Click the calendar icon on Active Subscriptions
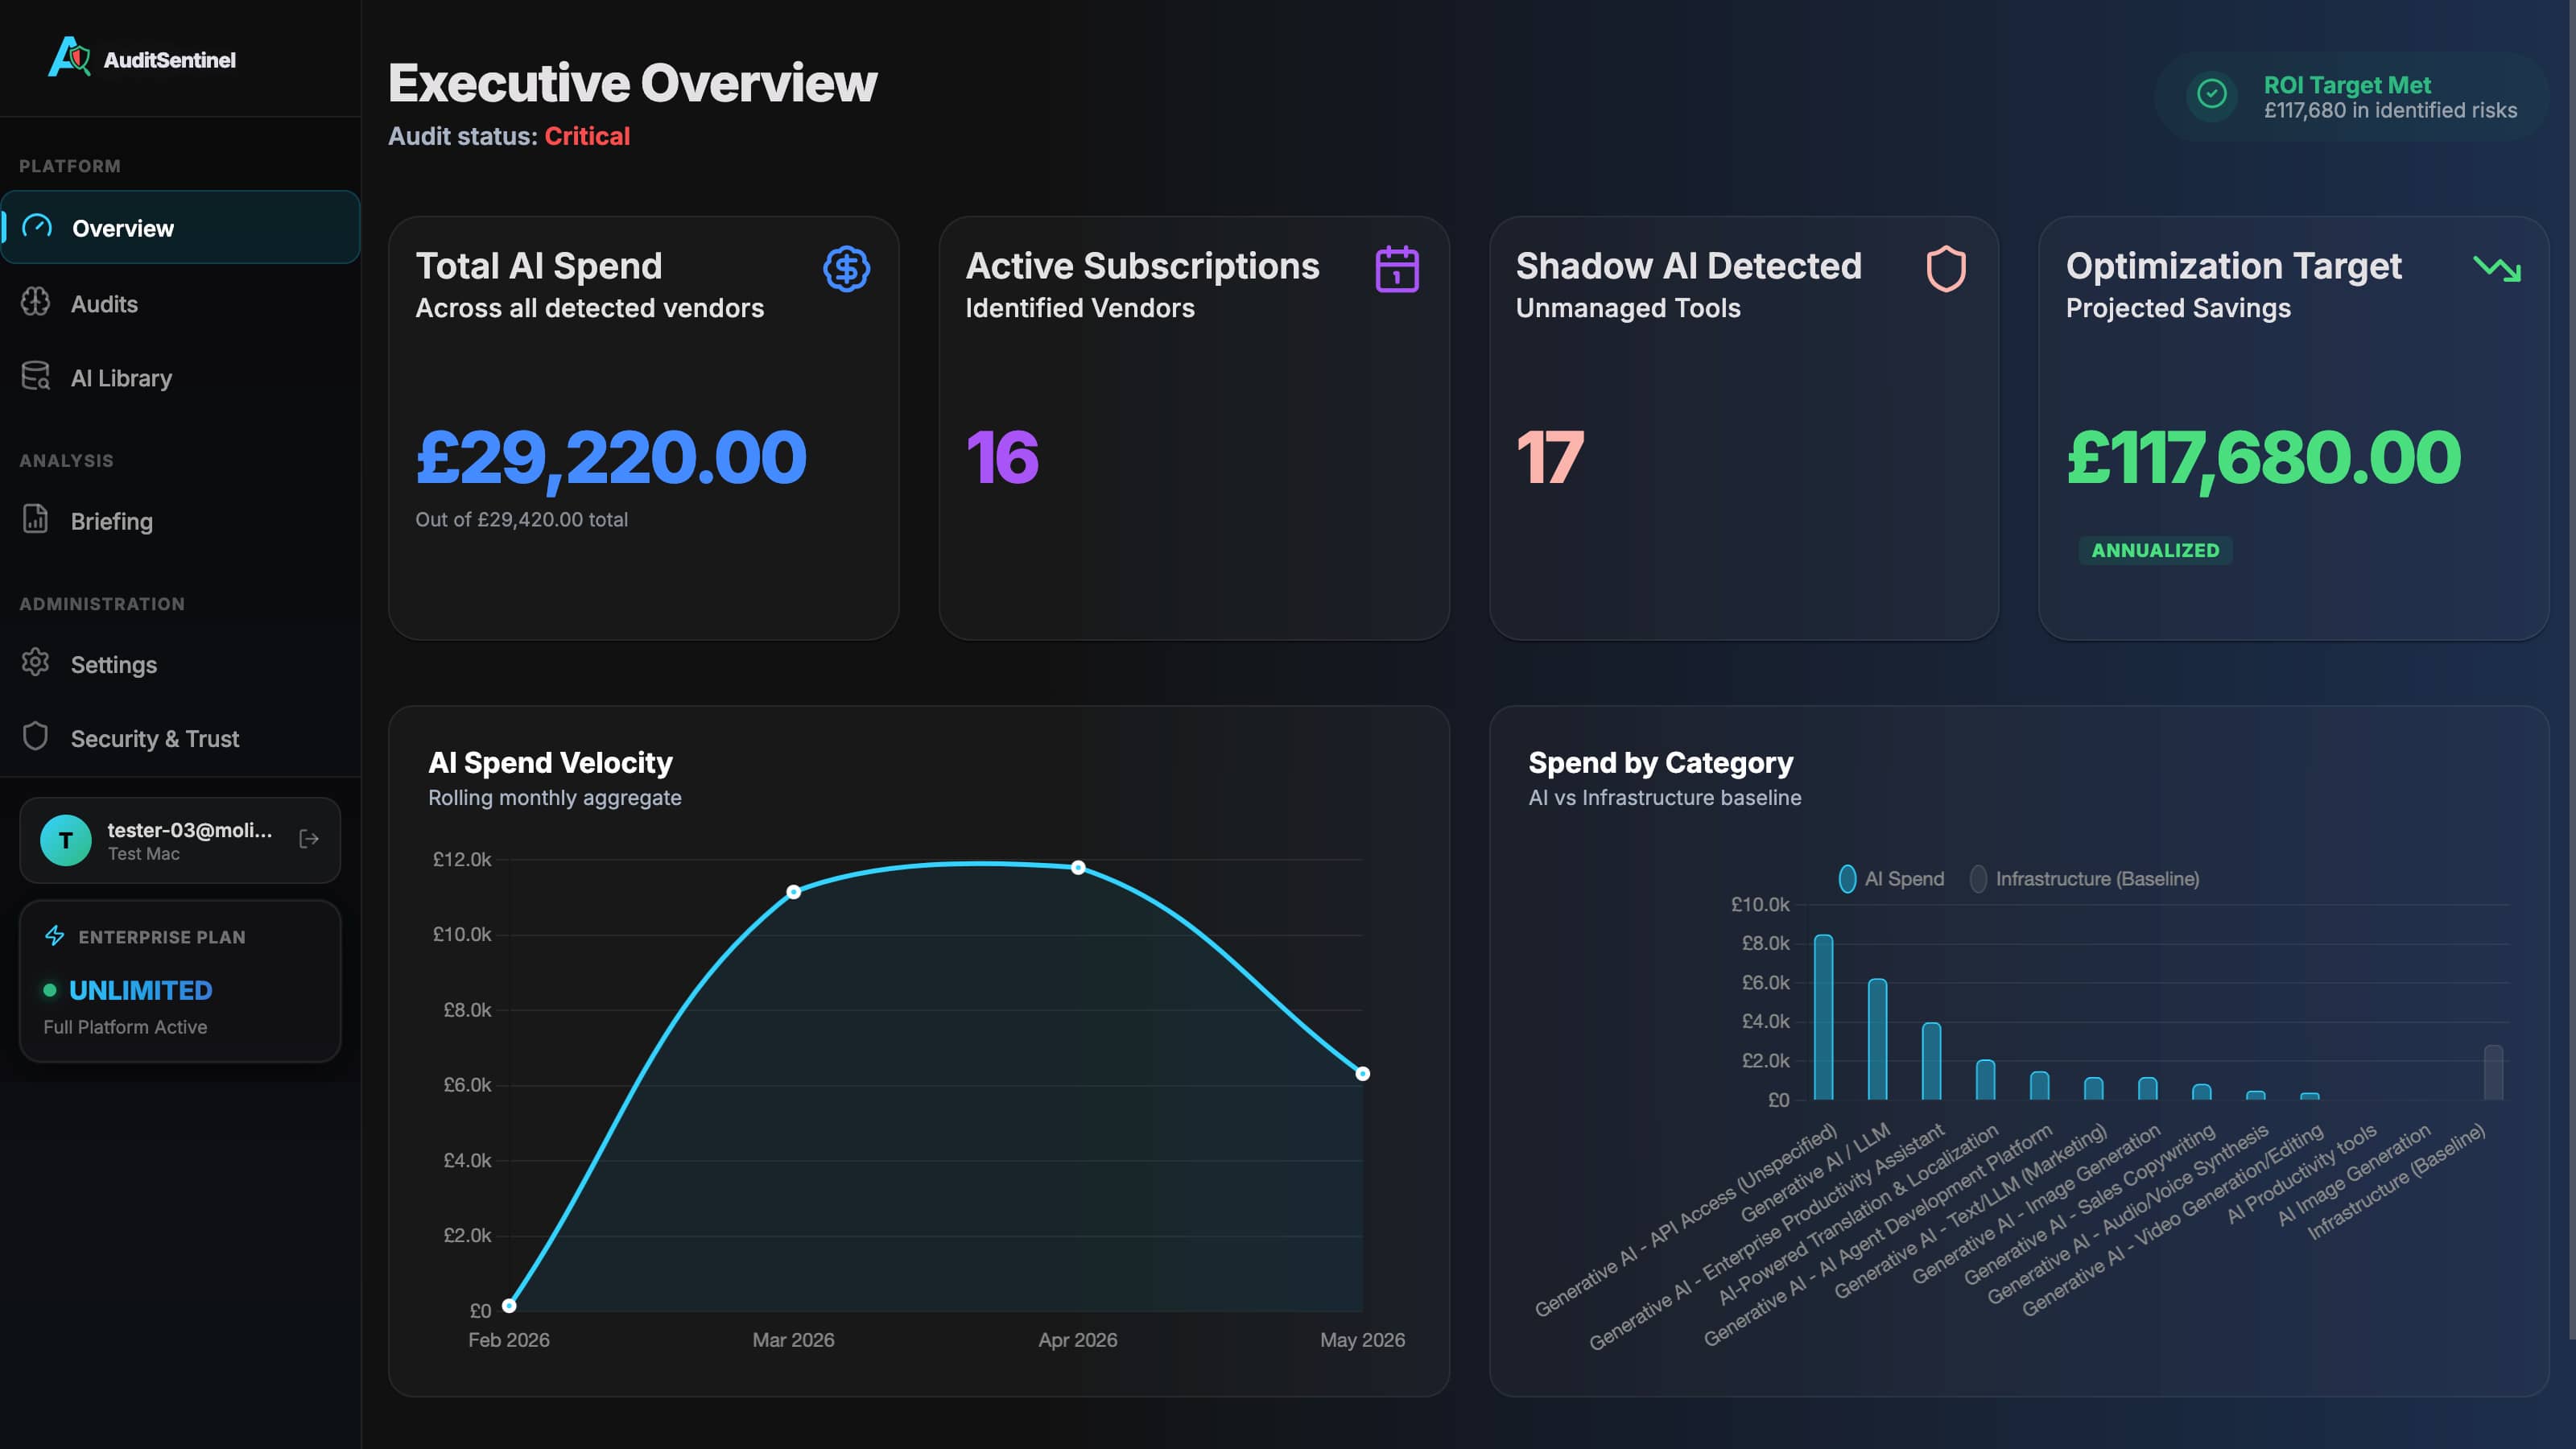The image size is (2576, 1449). pyautogui.click(x=1397, y=268)
